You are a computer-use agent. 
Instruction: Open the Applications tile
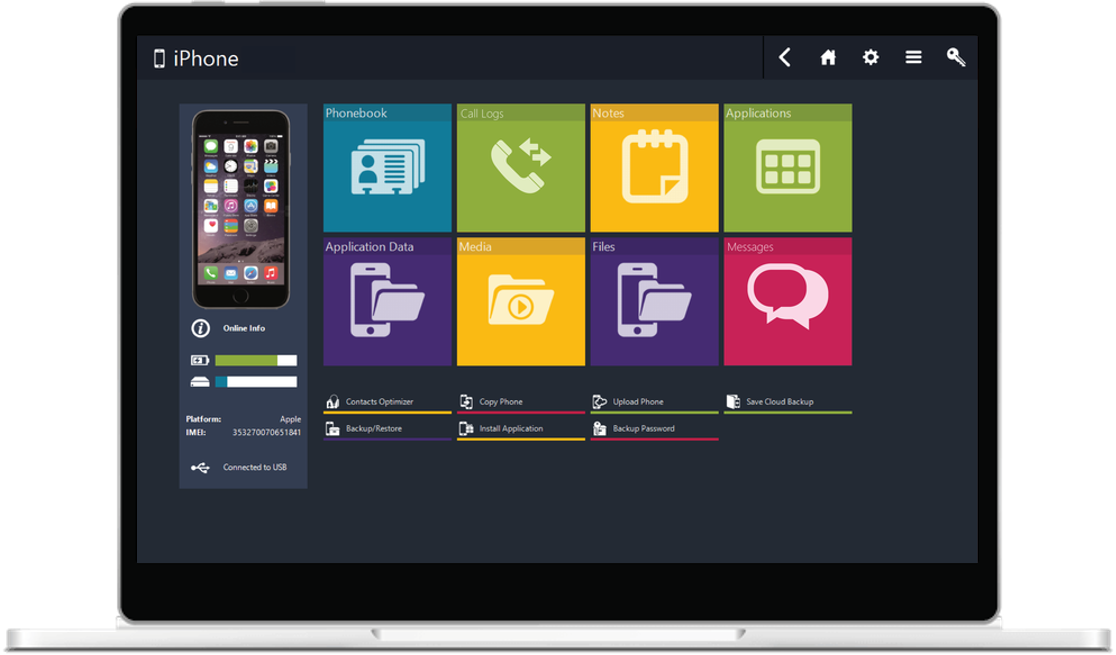pyautogui.click(x=787, y=167)
